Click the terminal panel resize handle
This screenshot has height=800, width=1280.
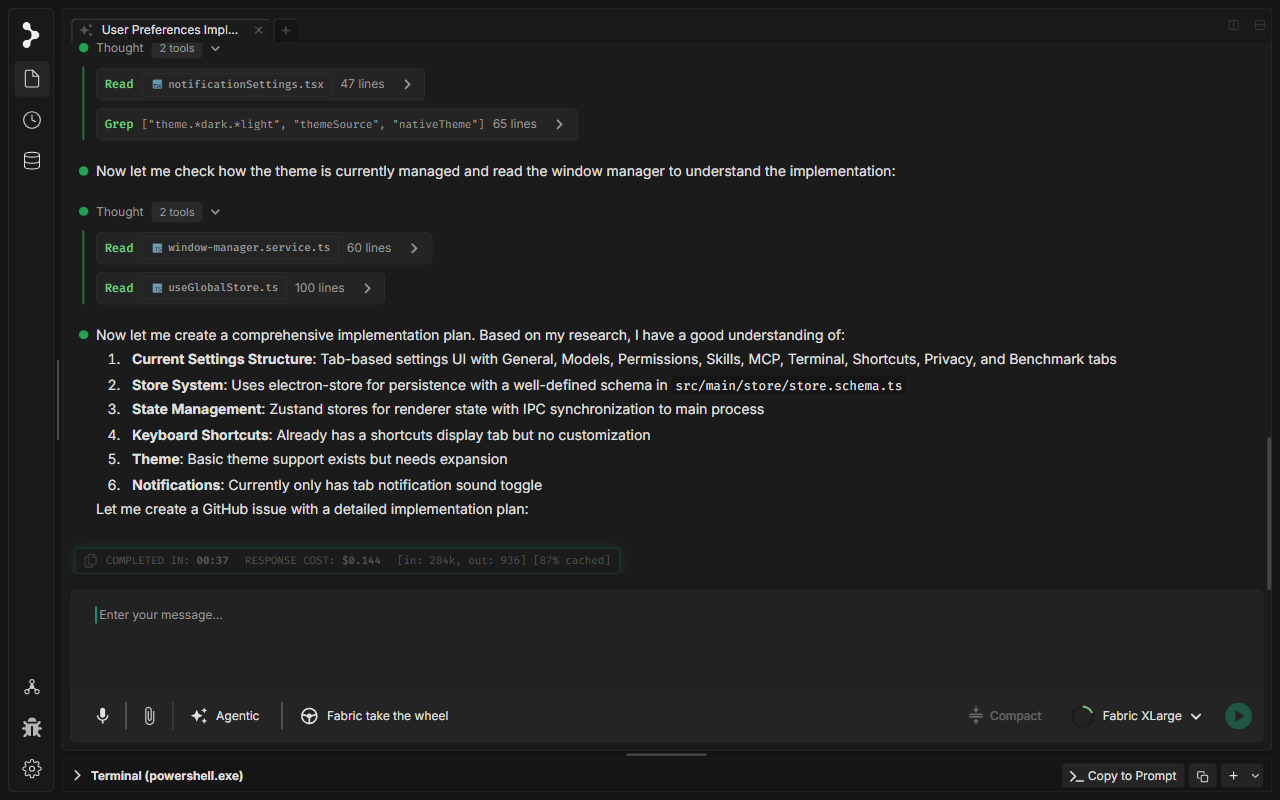(x=665, y=755)
